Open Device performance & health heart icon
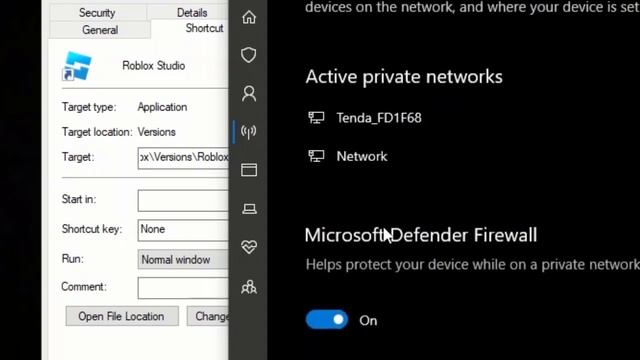Image resolution: width=640 pixels, height=360 pixels. (249, 247)
